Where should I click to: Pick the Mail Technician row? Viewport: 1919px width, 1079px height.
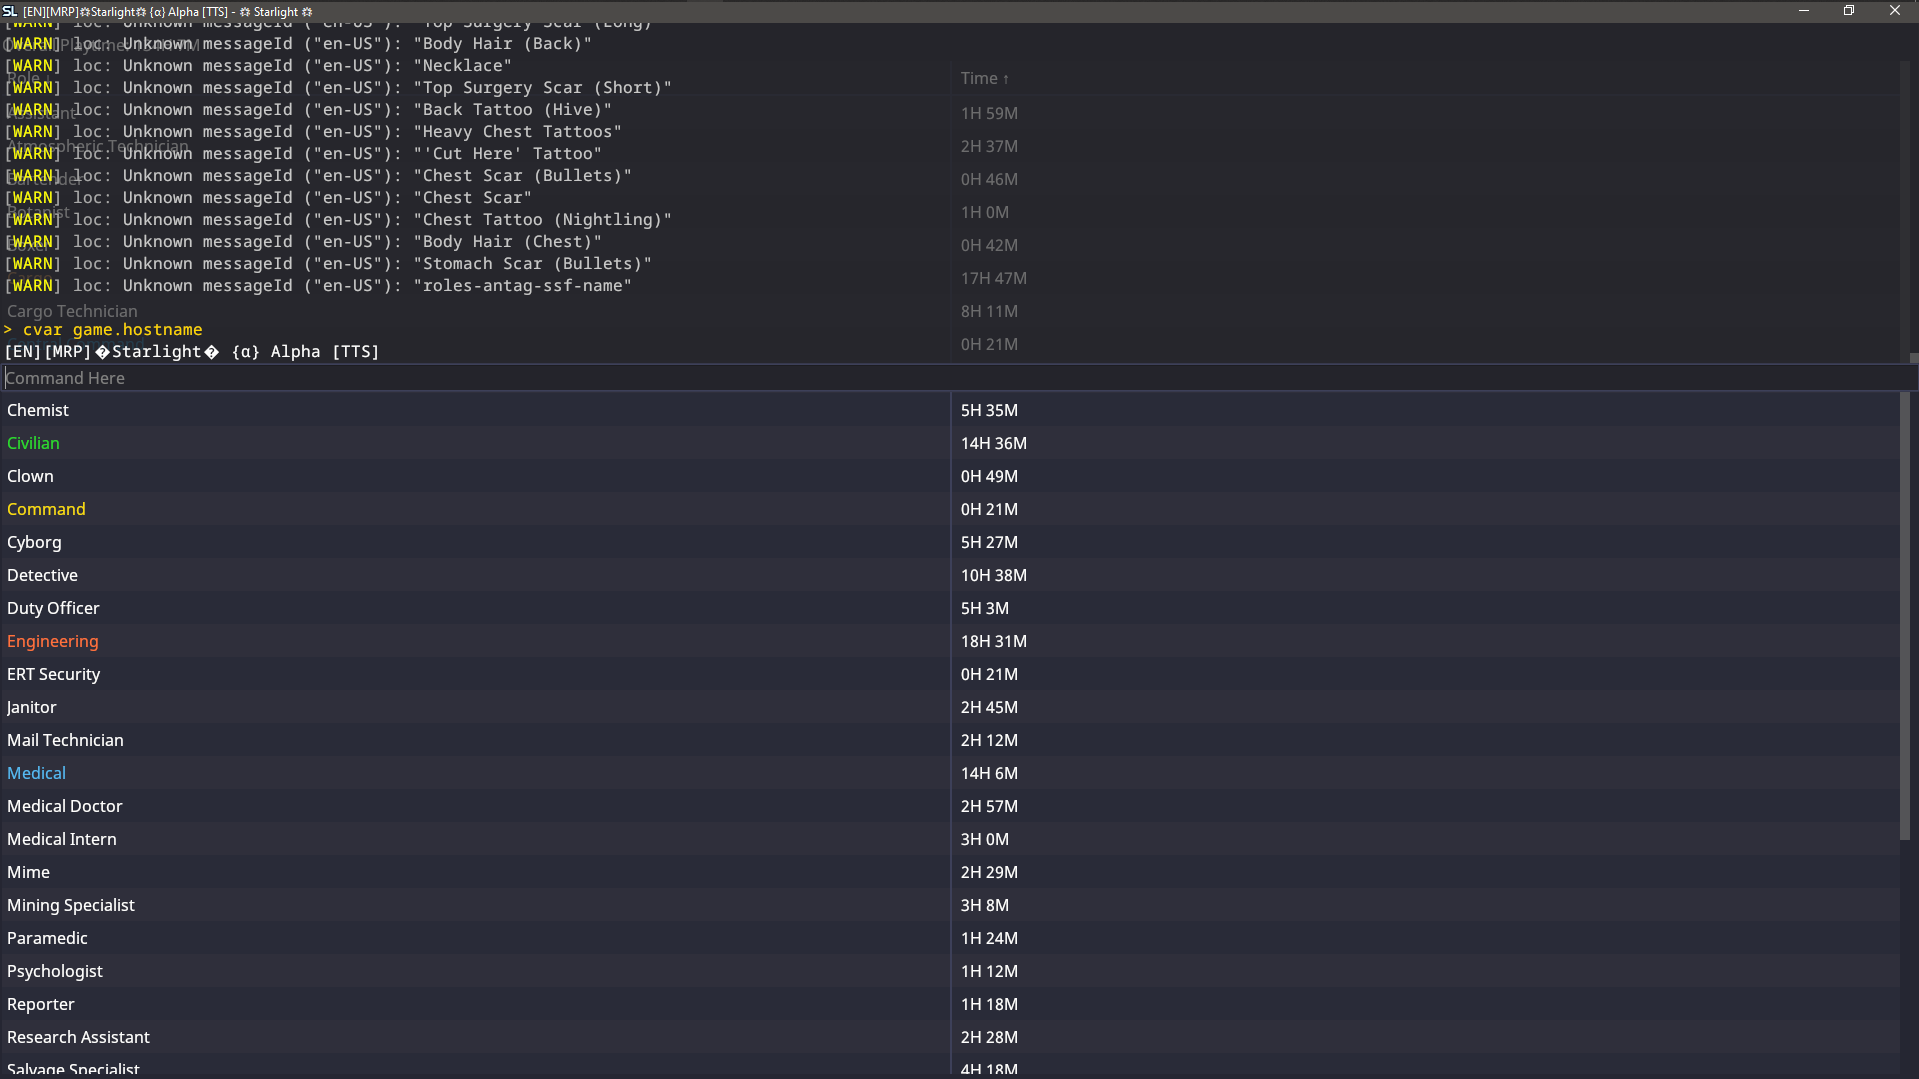65,740
